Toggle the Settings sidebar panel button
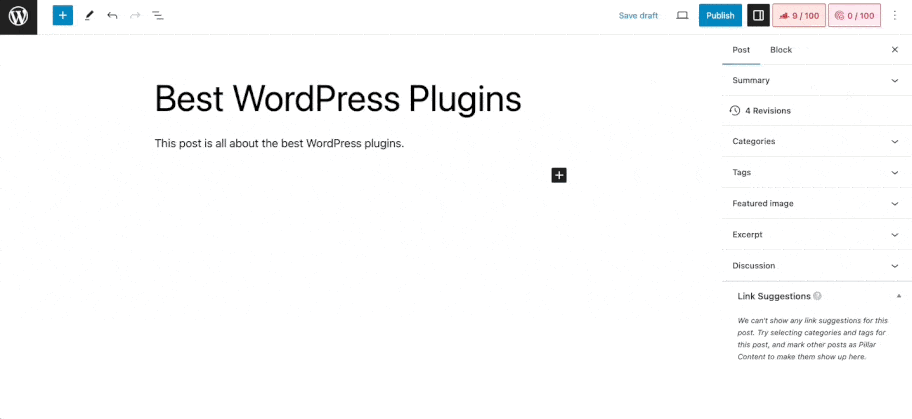Image resolution: width=912 pixels, height=419 pixels. (x=758, y=16)
